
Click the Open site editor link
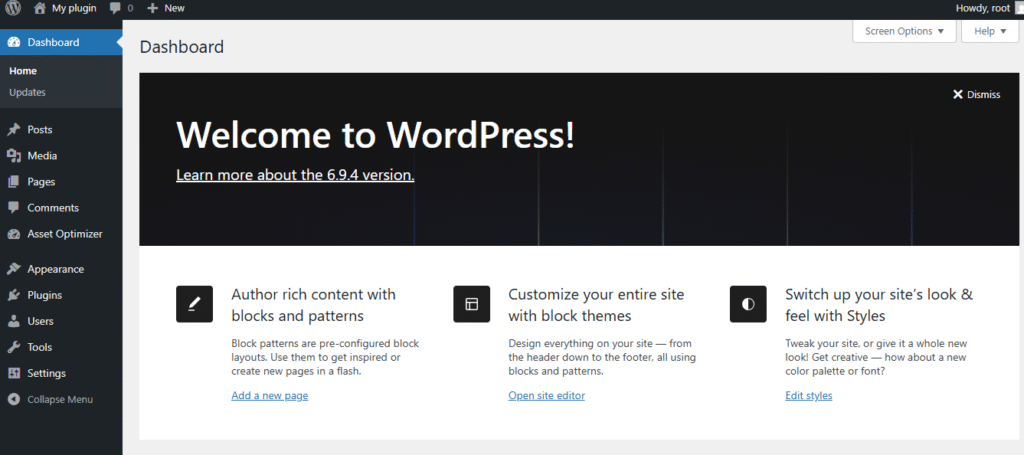point(546,395)
